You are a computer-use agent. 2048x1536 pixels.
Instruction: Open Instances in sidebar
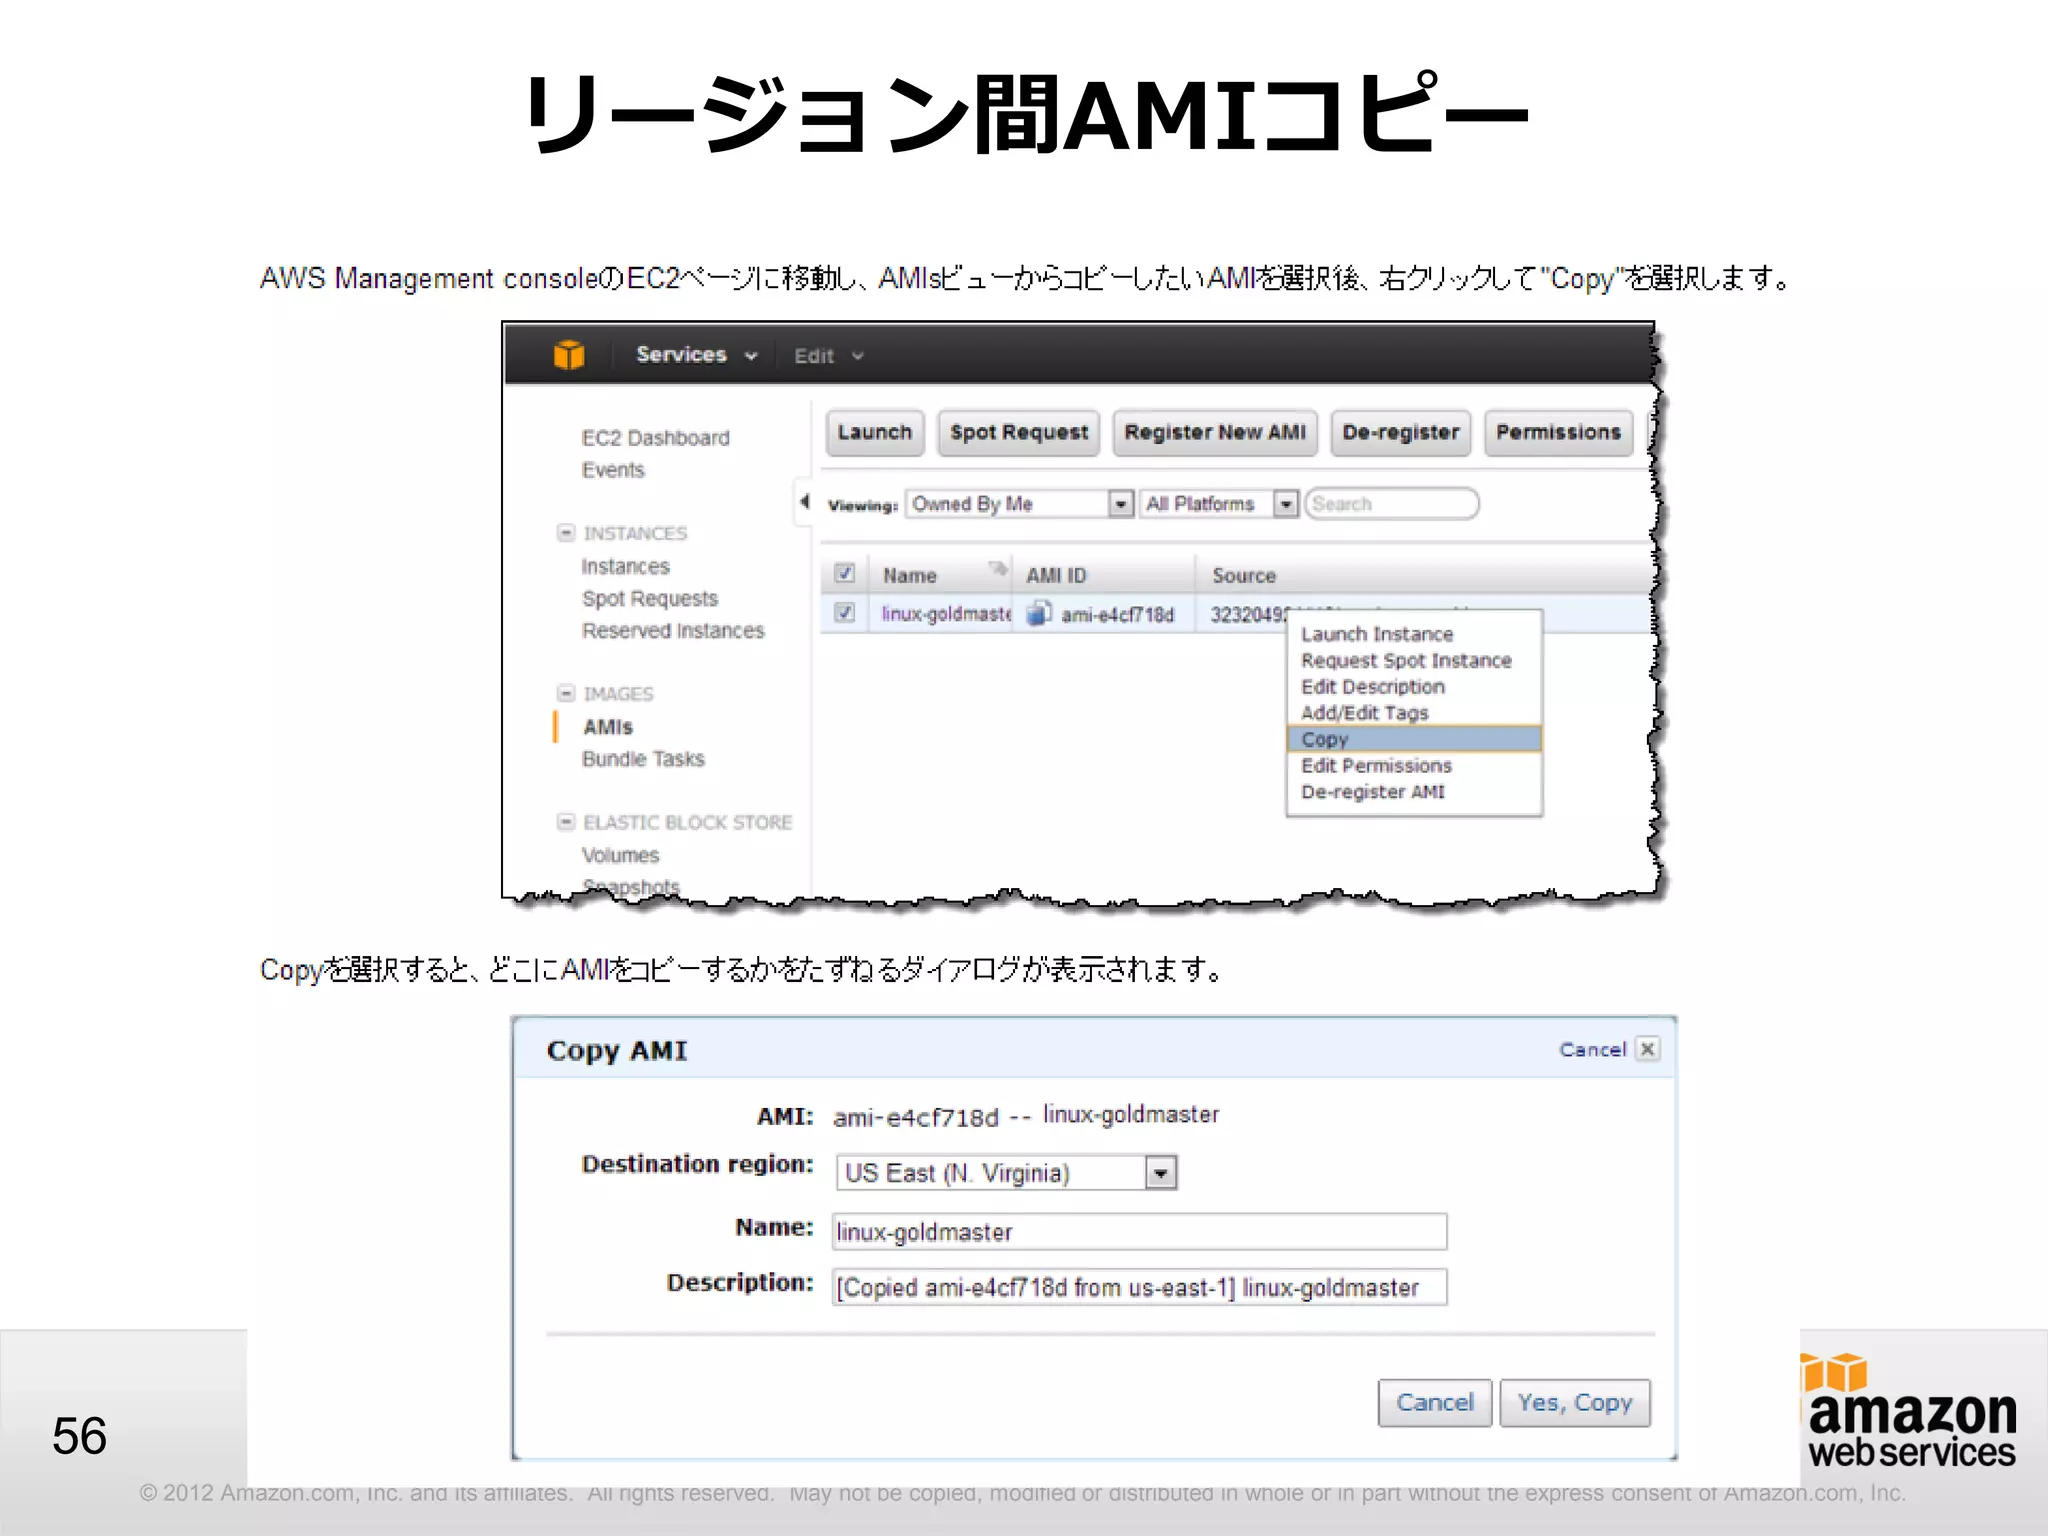pos(625,566)
